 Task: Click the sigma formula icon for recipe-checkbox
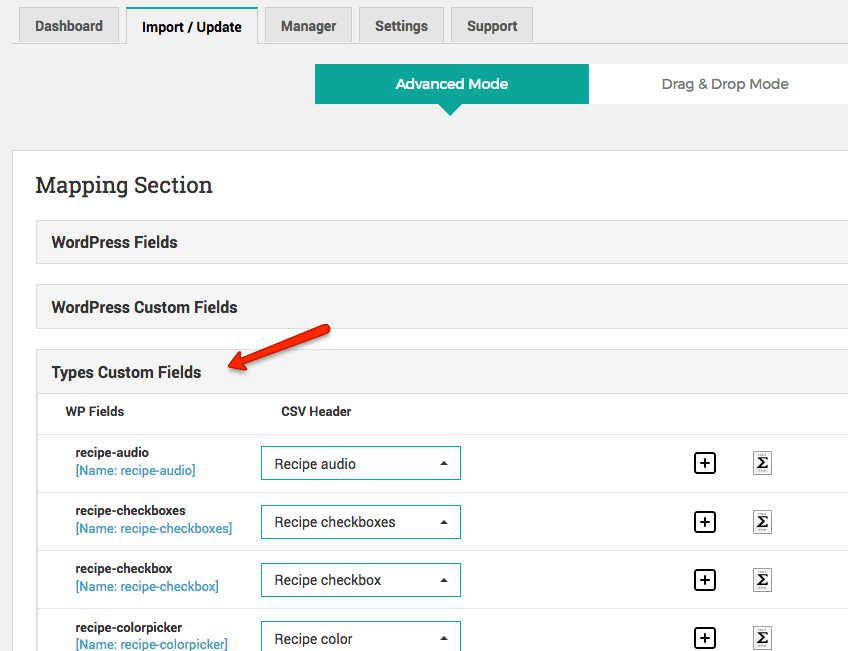pos(762,580)
